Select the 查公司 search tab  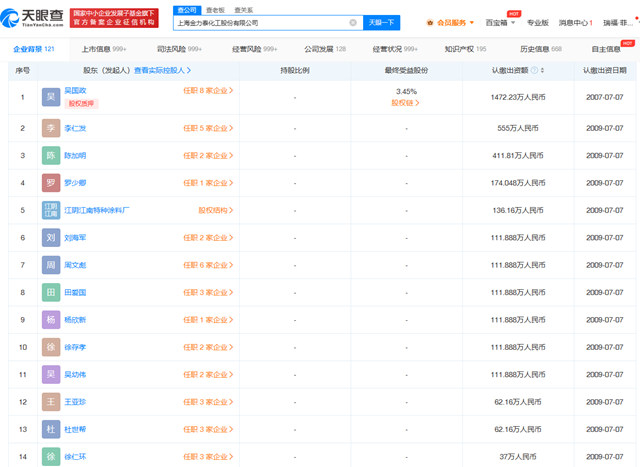(x=187, y=10)
